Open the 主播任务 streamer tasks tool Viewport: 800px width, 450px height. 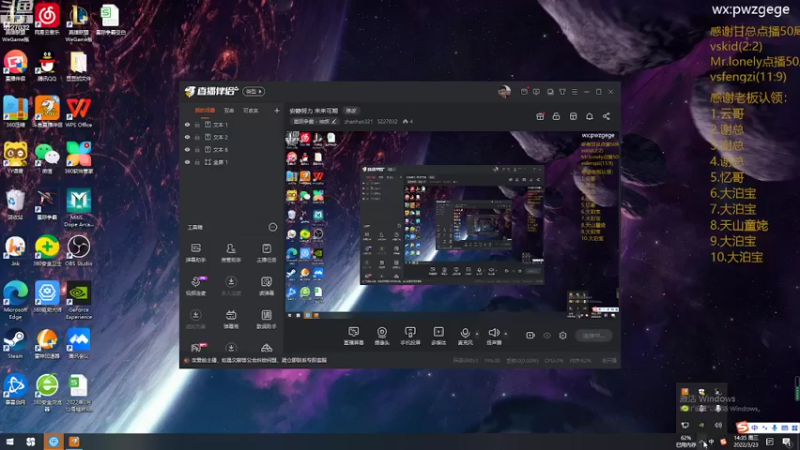coord(266,253)
